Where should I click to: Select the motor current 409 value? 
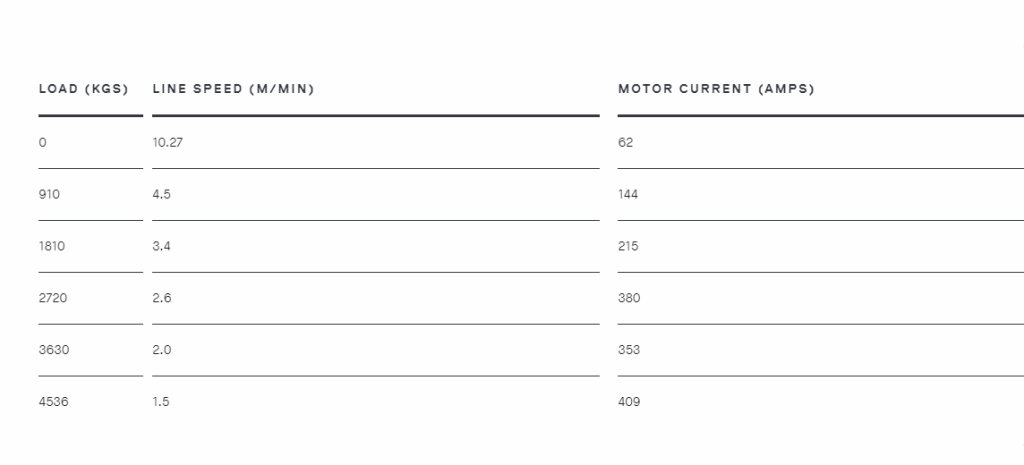point(629,402)
